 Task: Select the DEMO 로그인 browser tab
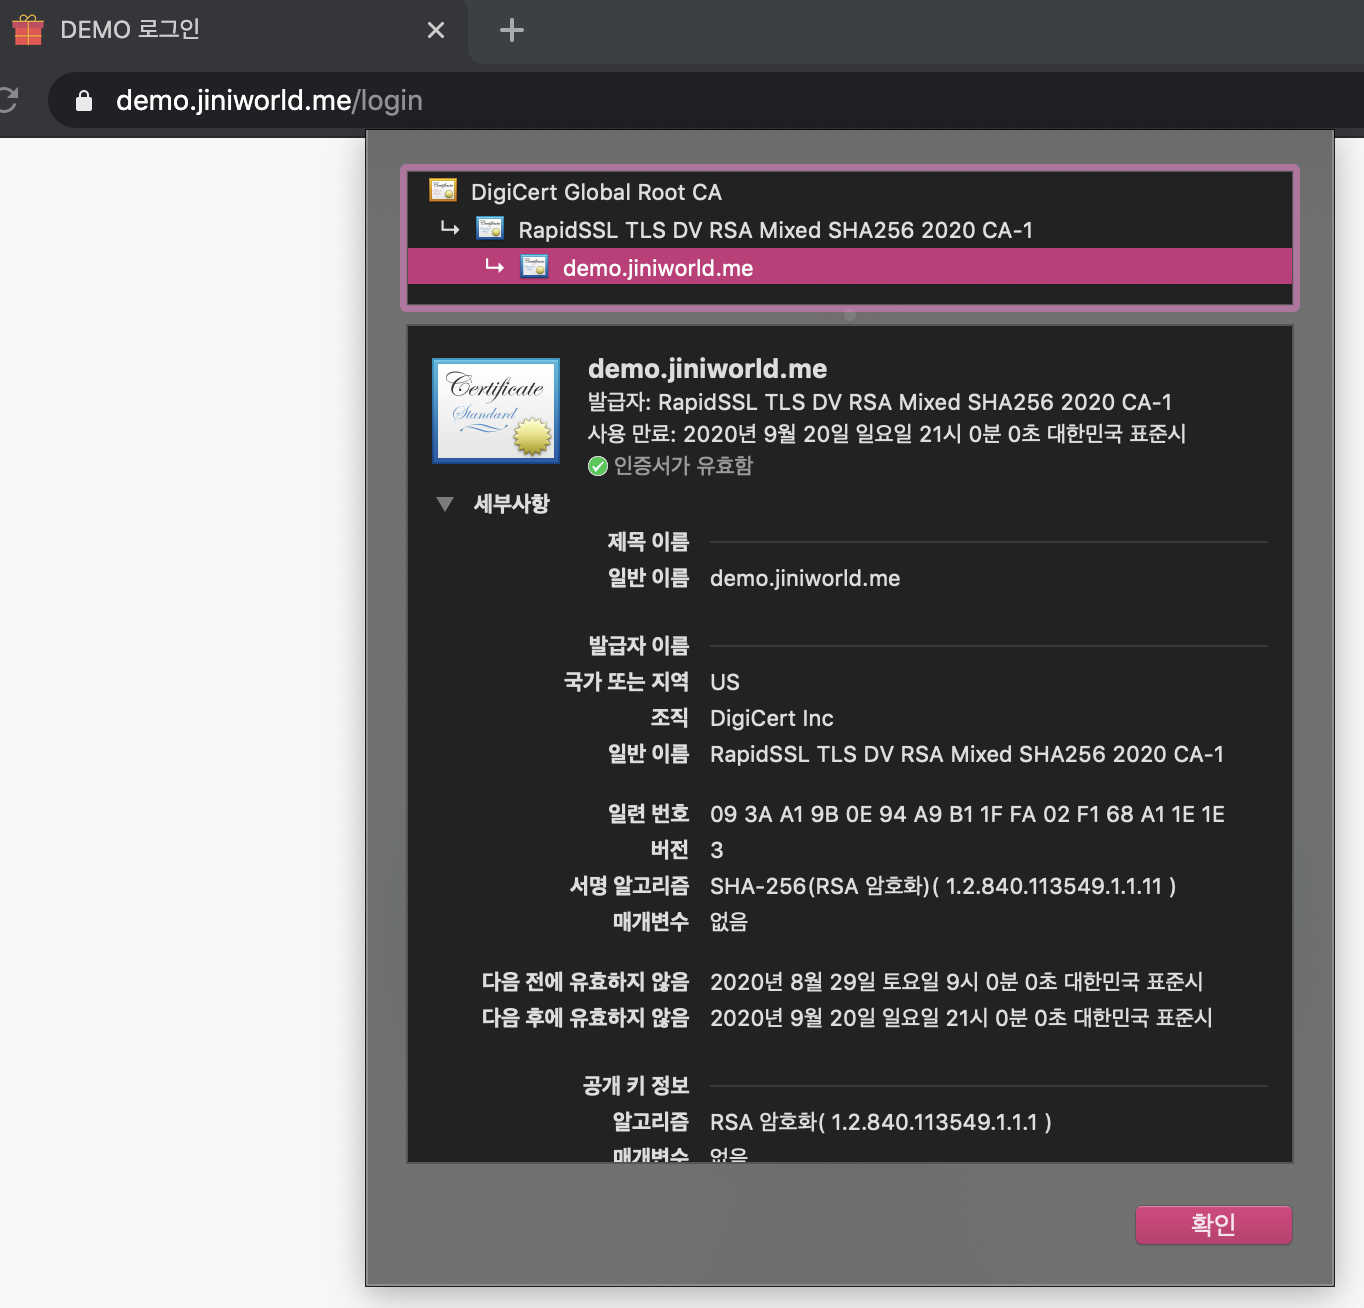(x=235, y=30)
